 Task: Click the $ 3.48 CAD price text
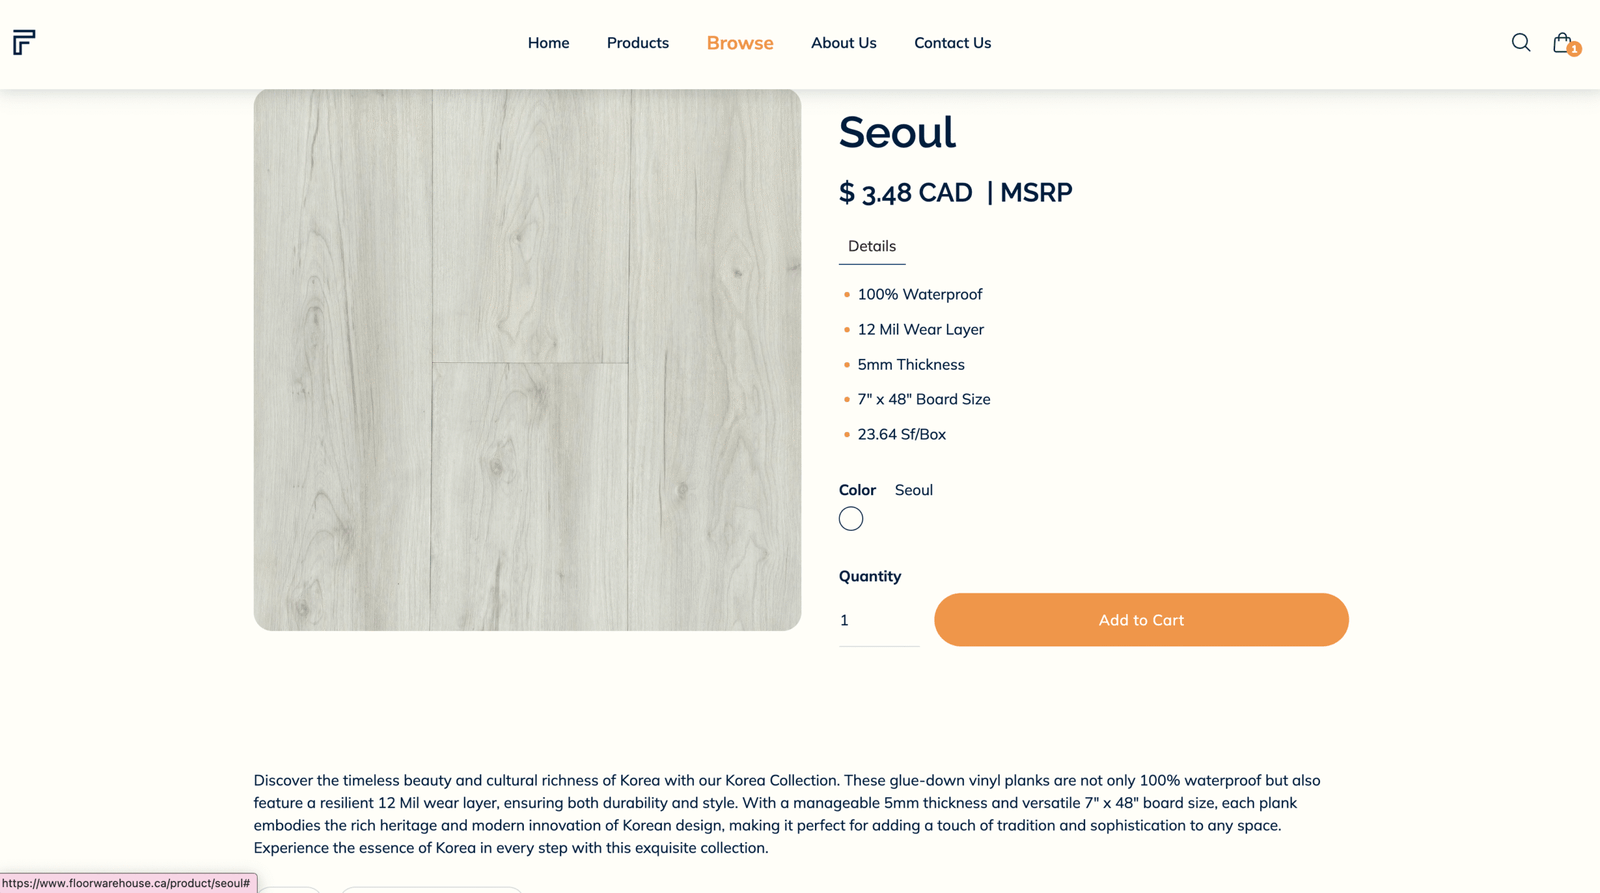[x=905, y=193]
